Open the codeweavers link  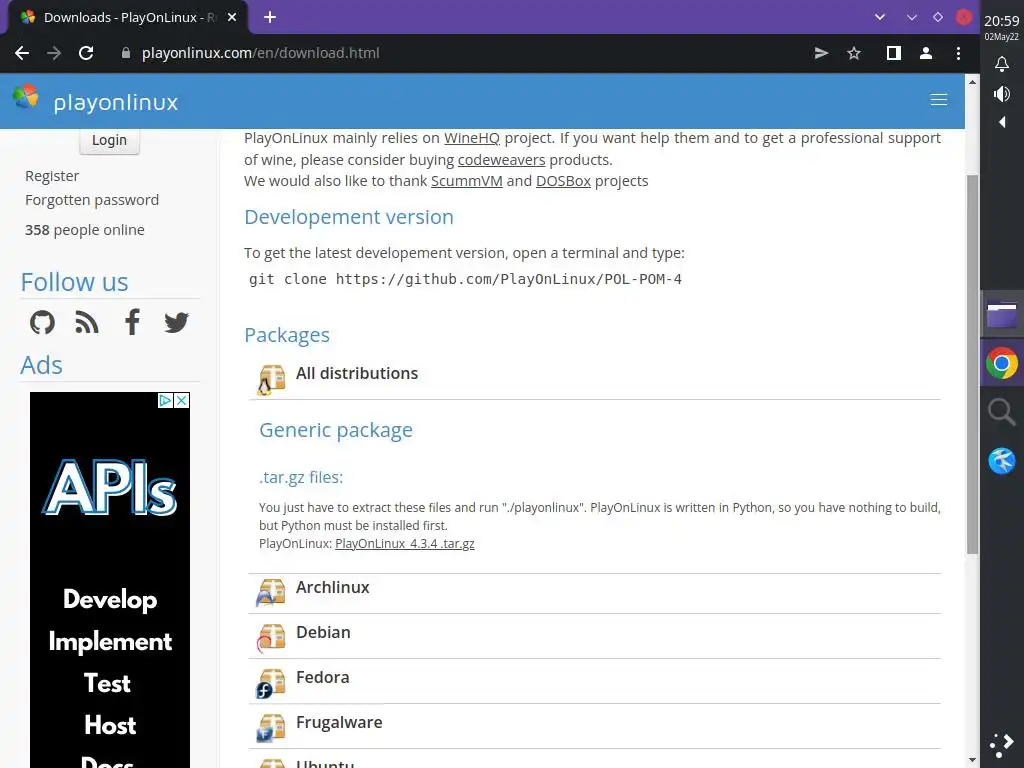(x=502, y=160)
